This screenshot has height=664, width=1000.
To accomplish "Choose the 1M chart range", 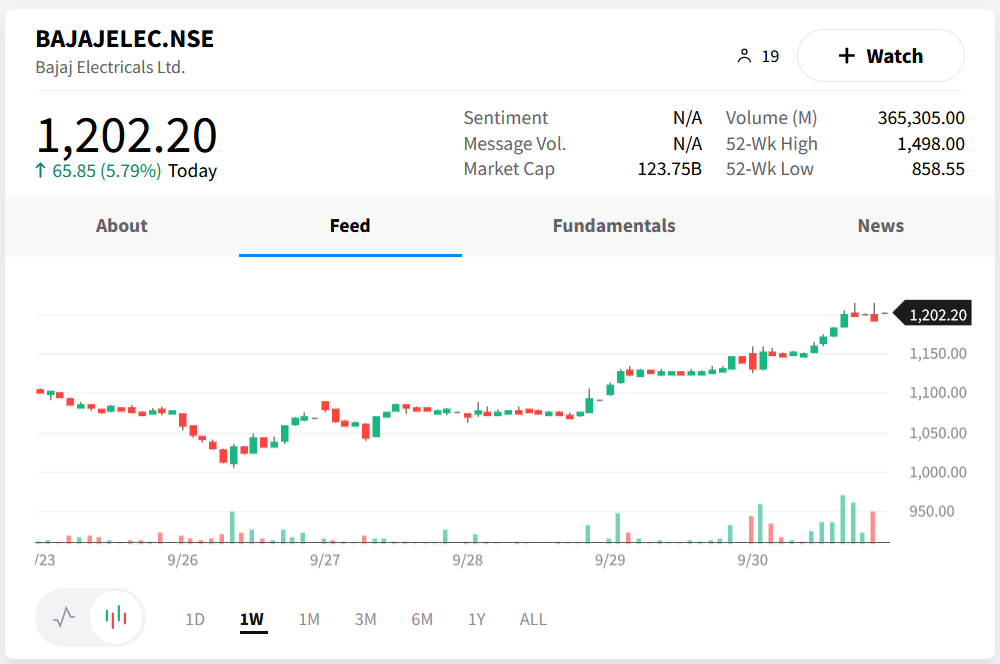I will pyautogui.click(x=309, y=619).
